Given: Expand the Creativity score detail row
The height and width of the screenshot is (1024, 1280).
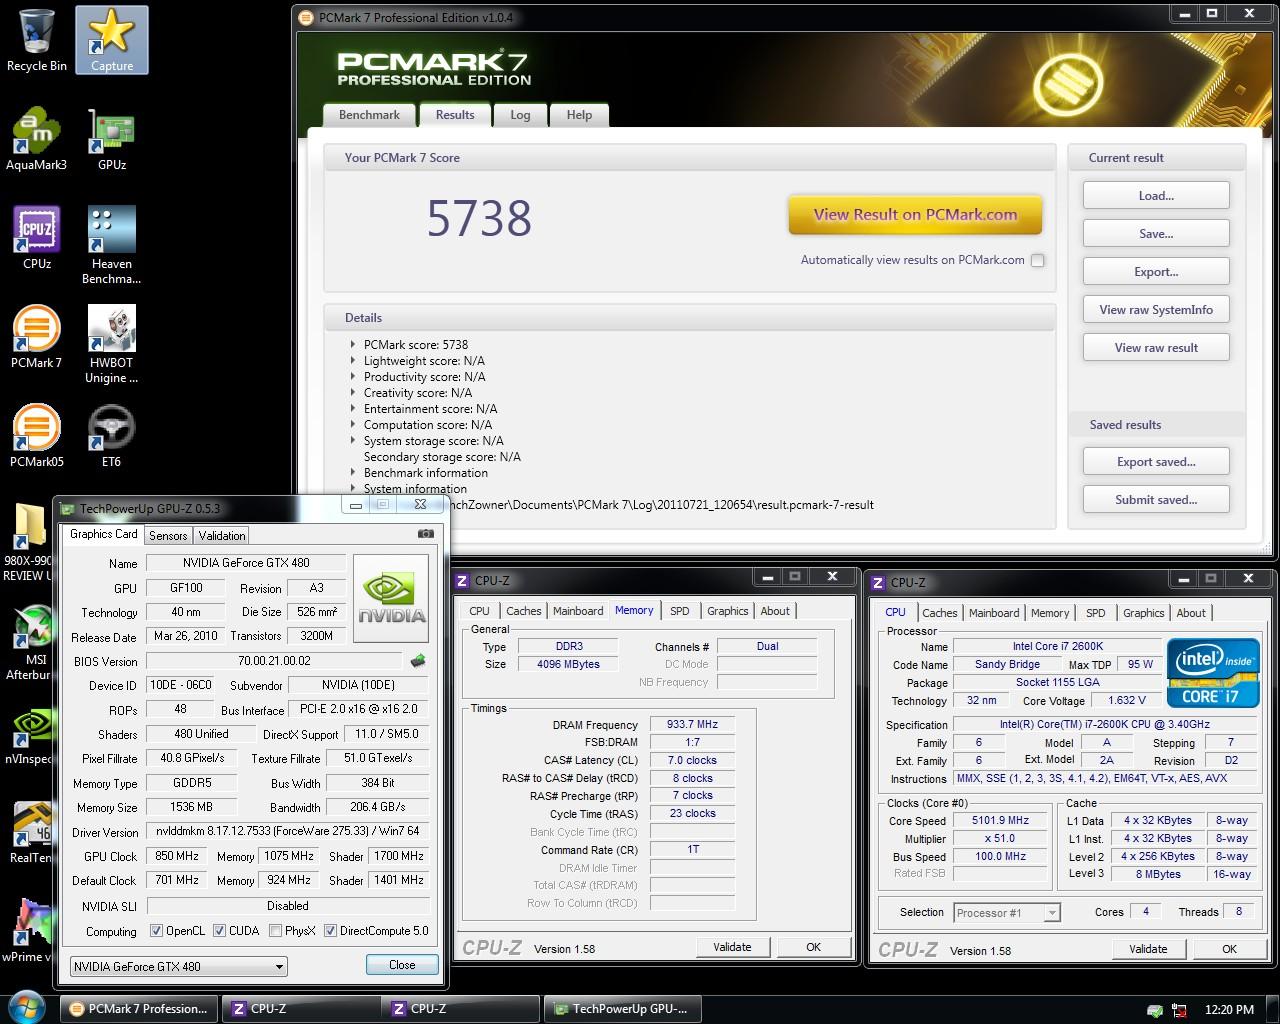Looking at the screenshot, I should click(353, 393).
